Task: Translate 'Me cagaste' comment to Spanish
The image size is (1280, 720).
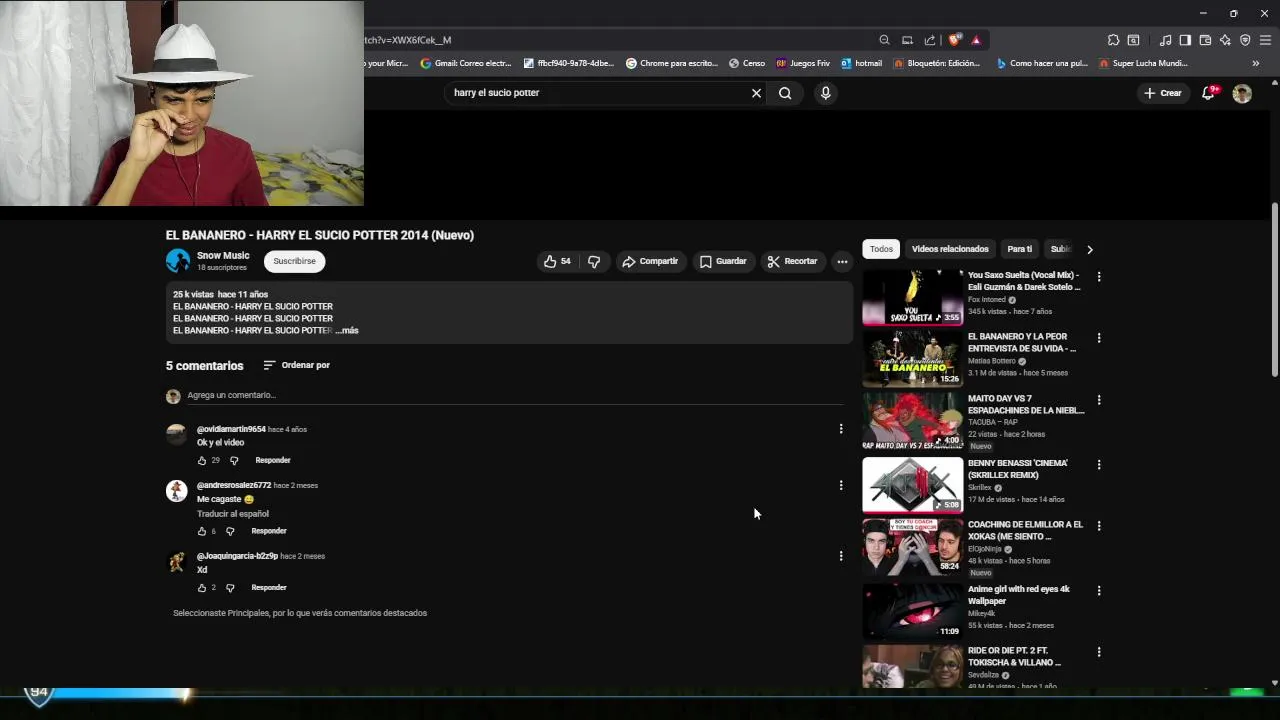Action: [233, 513]
